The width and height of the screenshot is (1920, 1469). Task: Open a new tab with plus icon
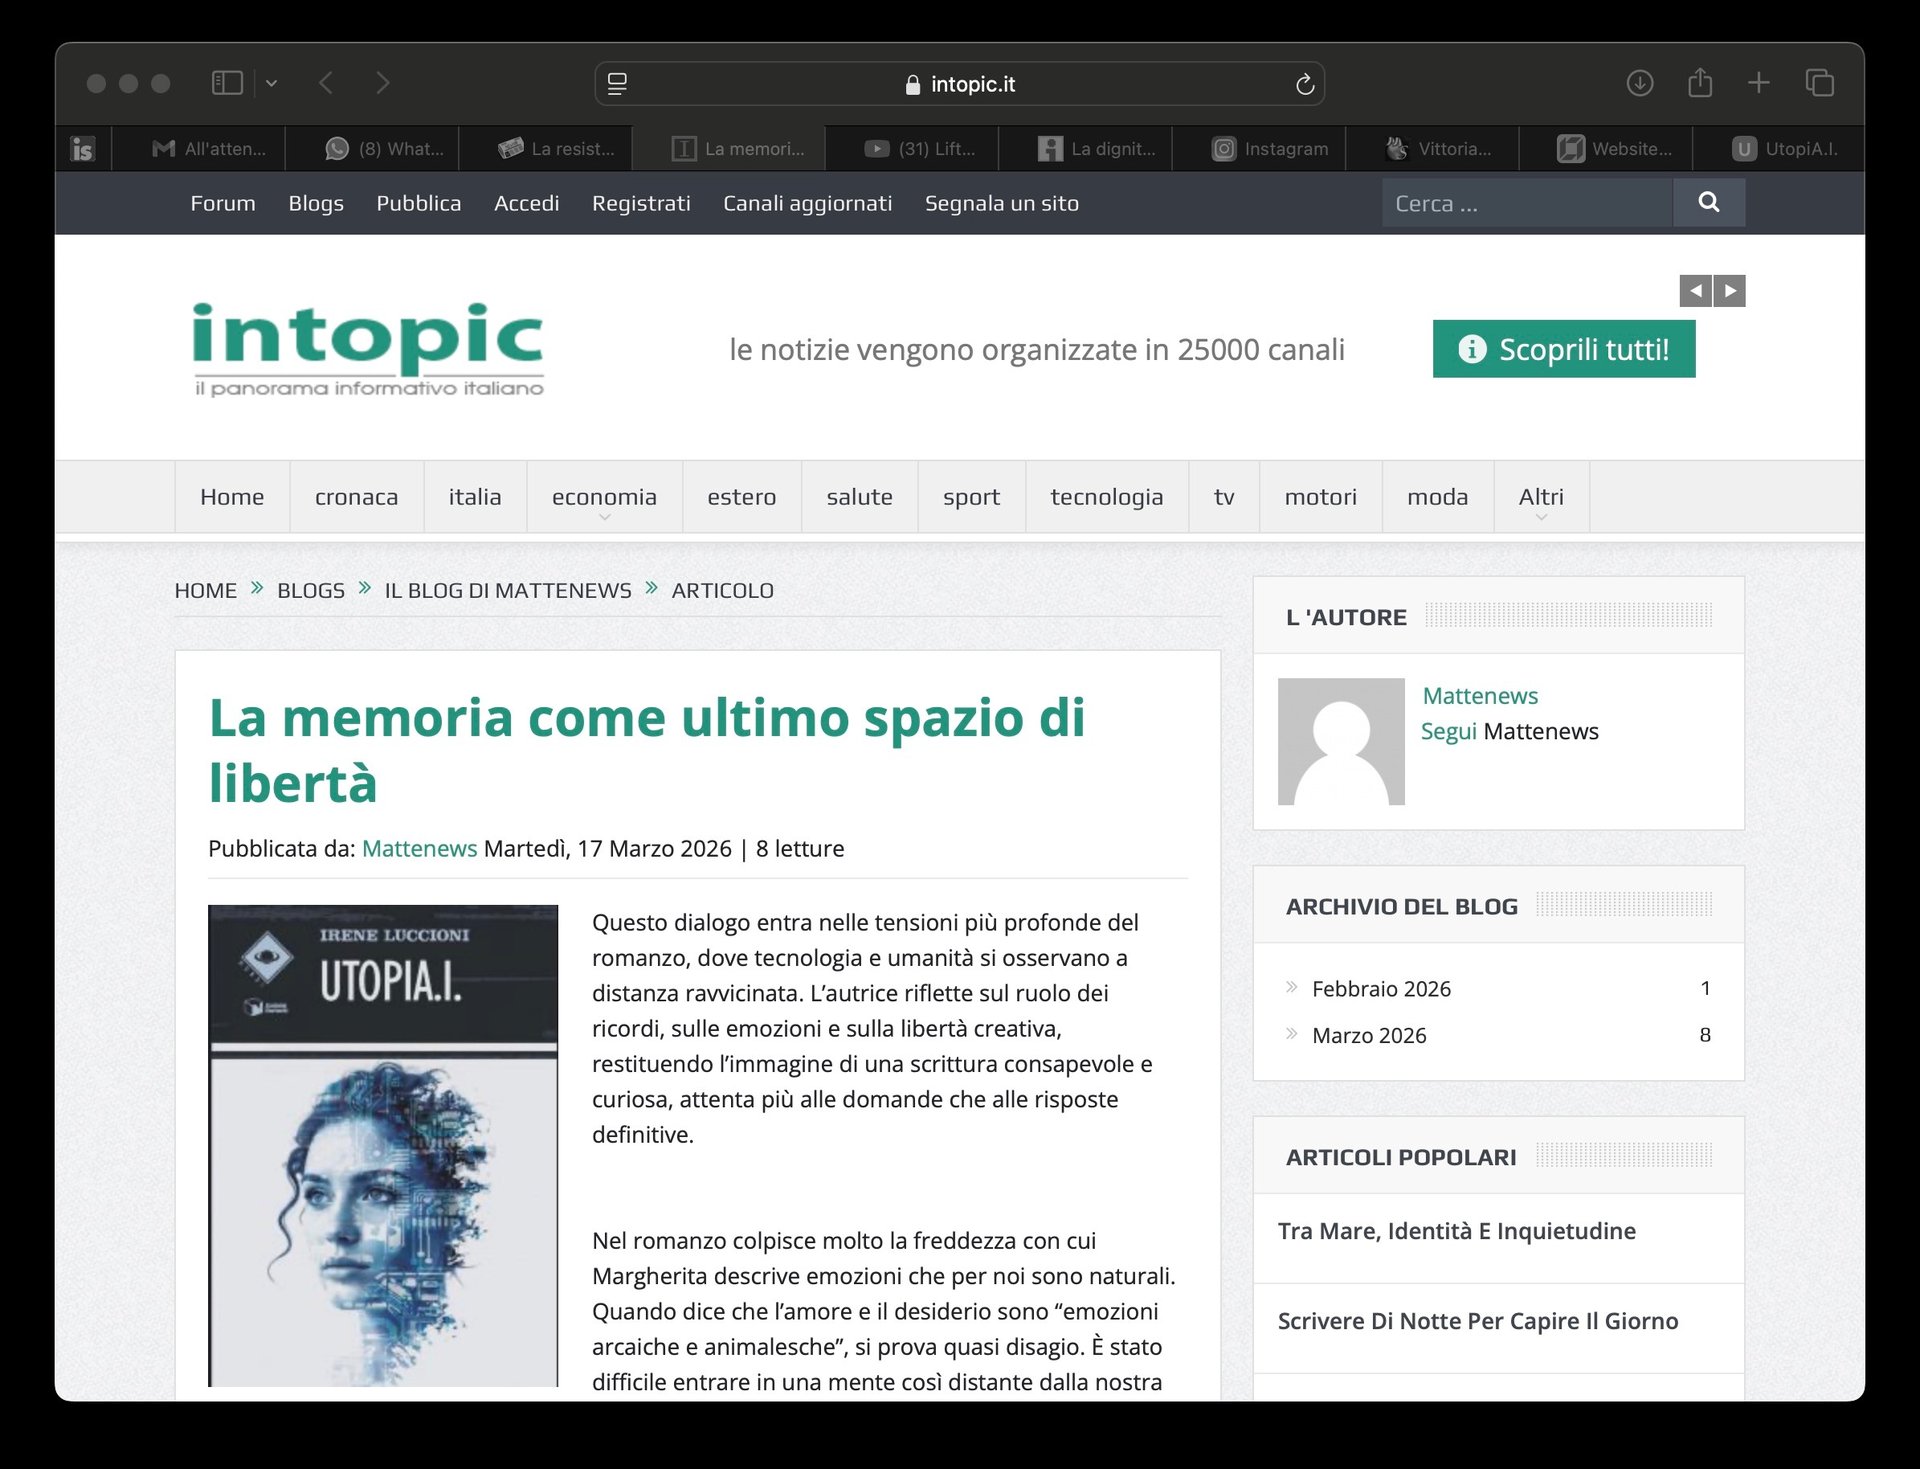1759,83
